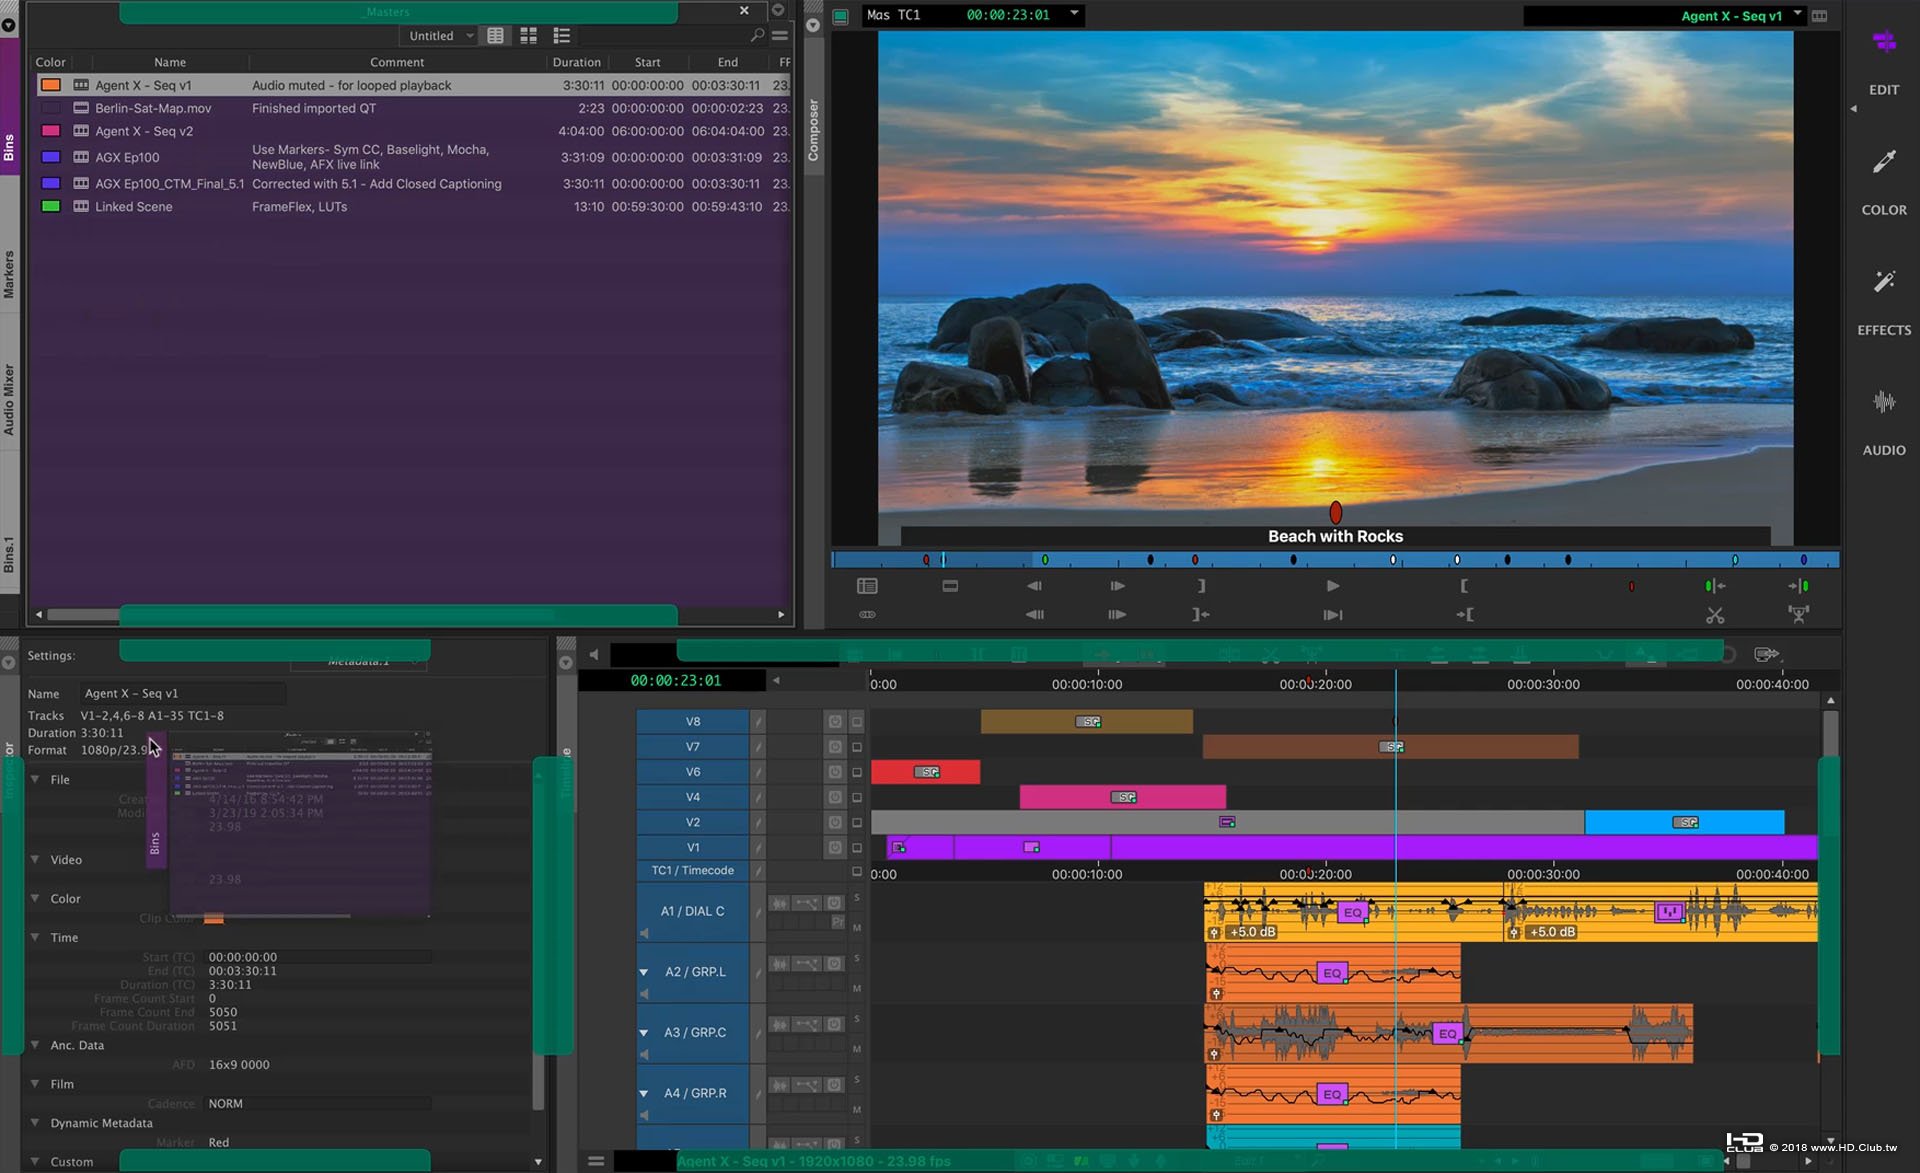Image resolution: width=1920 pixels, height=1173 pixels.
Task: Switch the bin to frame view icon
Action: [x=528, y=35]
